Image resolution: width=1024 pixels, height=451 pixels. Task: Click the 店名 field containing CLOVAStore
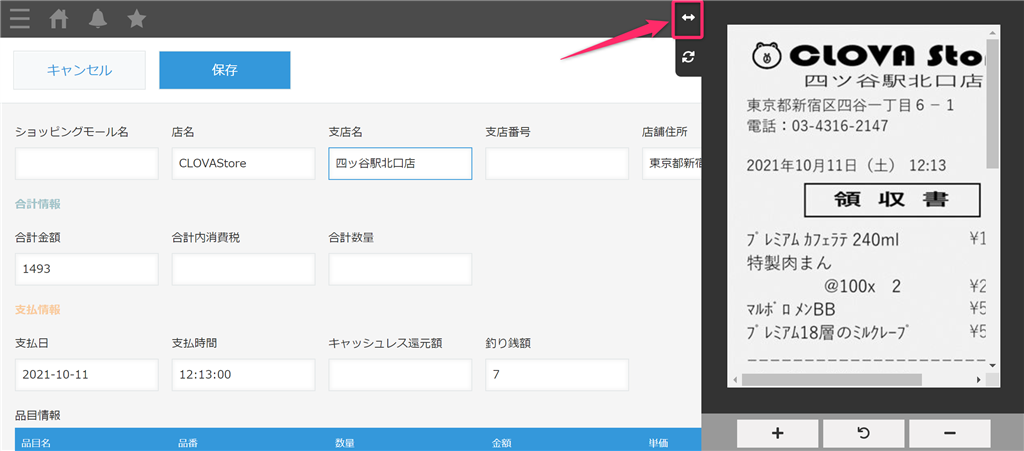pyautogui.click(x=244, y=164)
